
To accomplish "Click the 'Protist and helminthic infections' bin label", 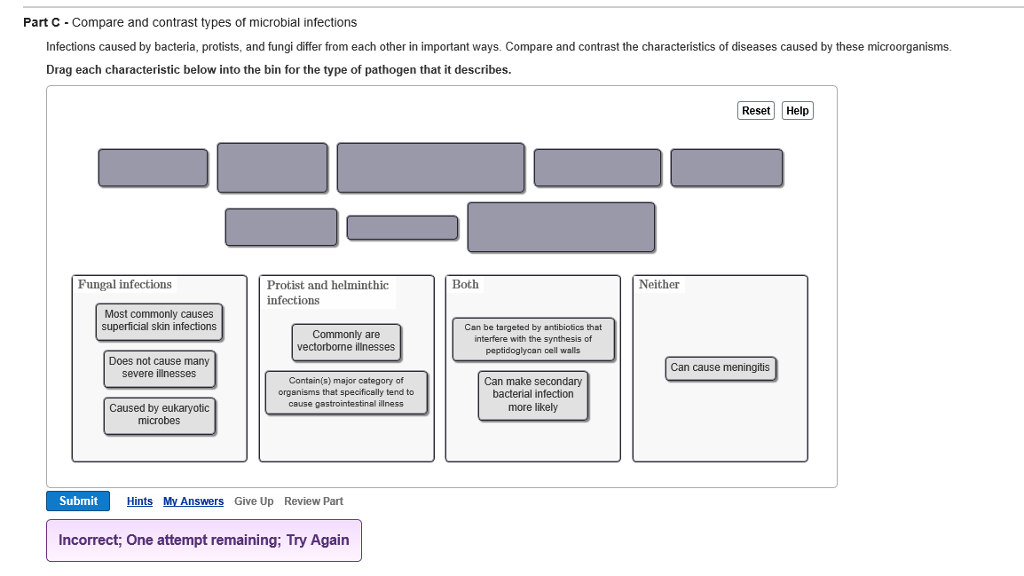I will (x=328, y=293).
